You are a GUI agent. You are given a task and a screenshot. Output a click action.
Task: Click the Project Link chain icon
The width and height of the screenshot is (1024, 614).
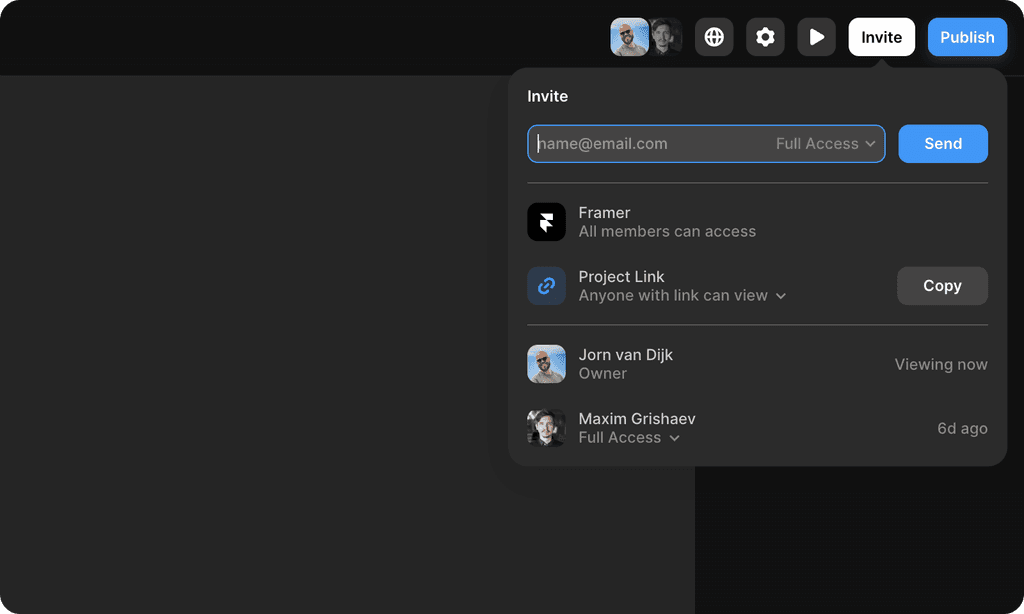click(x=546, y=285)
